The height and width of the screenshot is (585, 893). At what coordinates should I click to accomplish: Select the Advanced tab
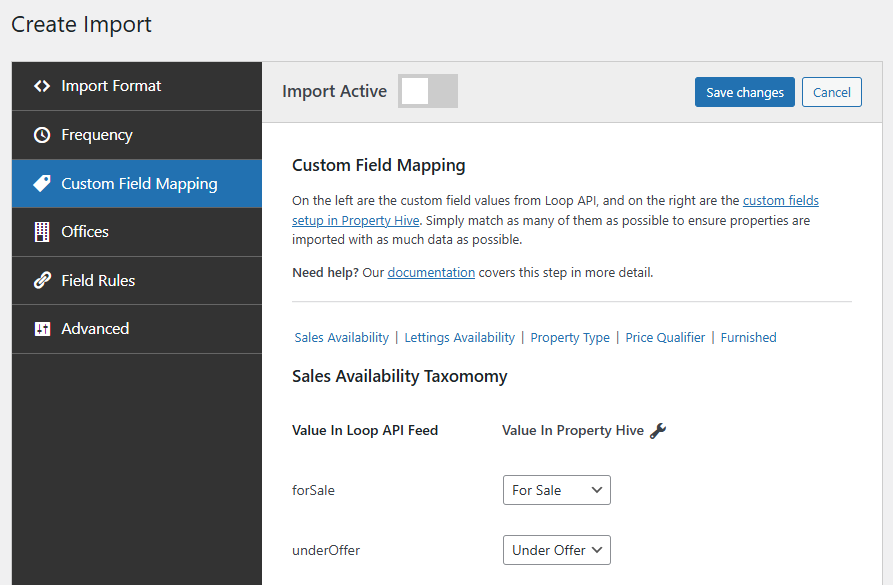click(95, 329)
